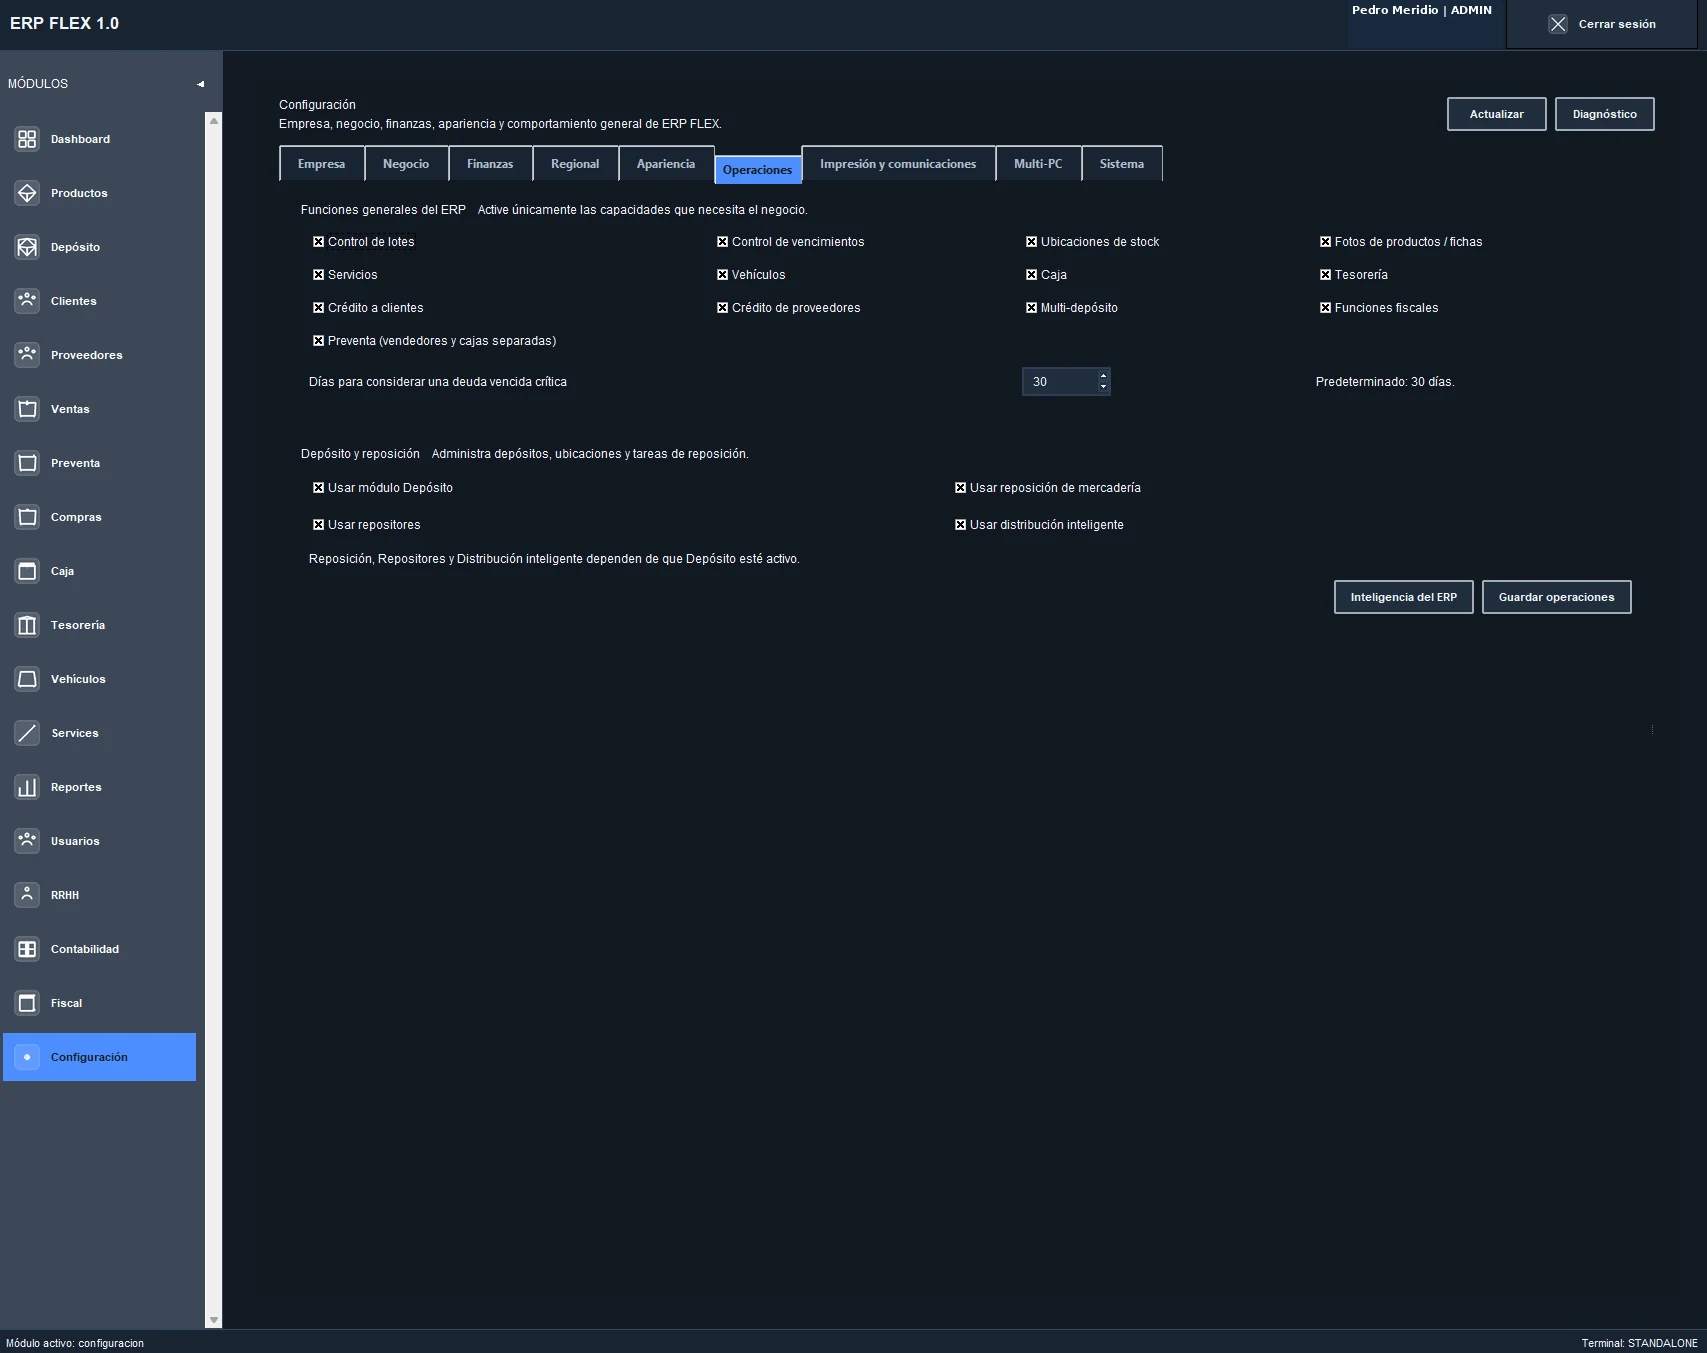
Task: Toggle Usar repositores checkbox
Action: (x=318, y=525)
